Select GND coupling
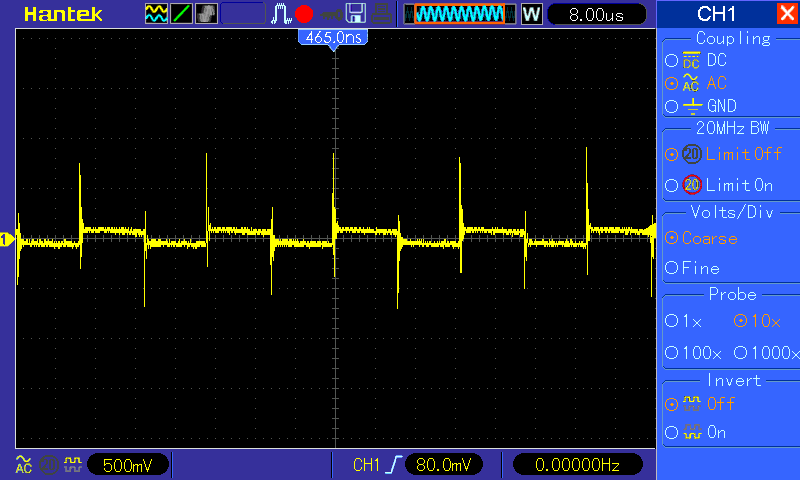 point(701,106)
